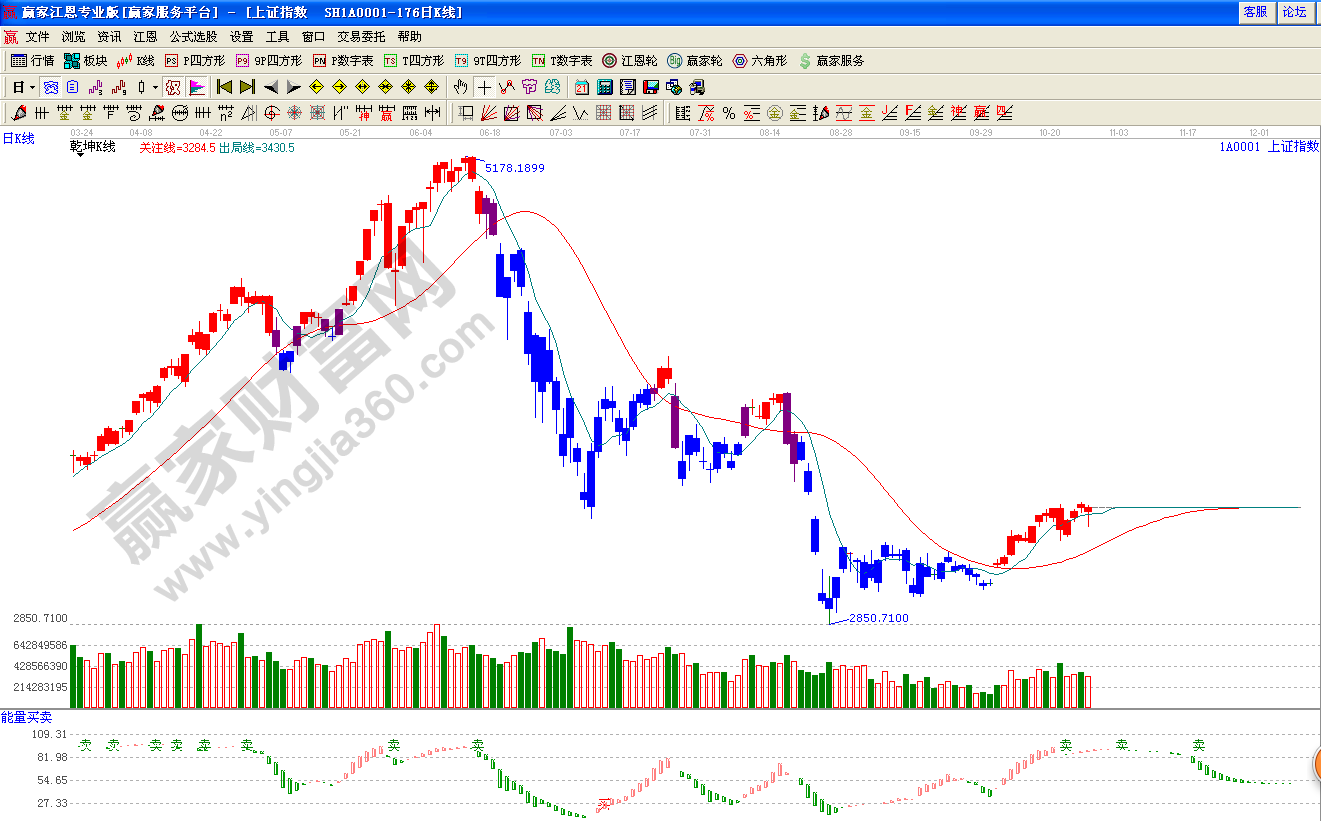The height and width of the screenshot is (821, 1321).
Task: Open the 公式选股 menu
Action: coord(193,37)
